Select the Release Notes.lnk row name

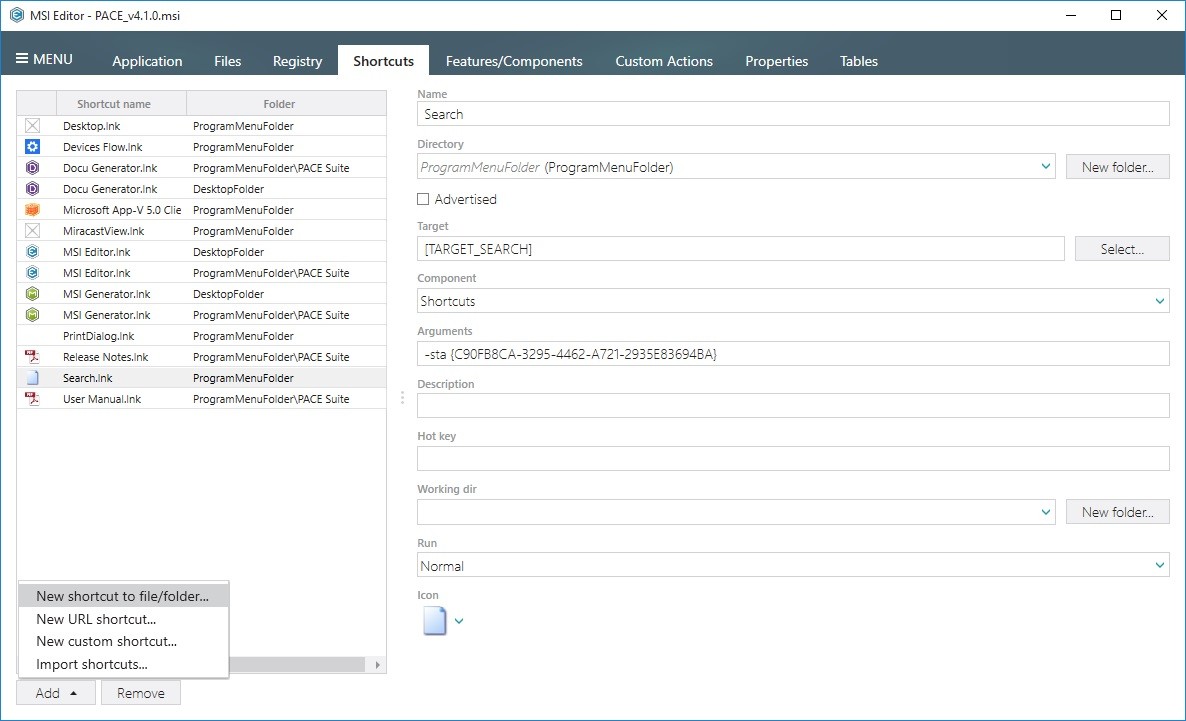105,357
